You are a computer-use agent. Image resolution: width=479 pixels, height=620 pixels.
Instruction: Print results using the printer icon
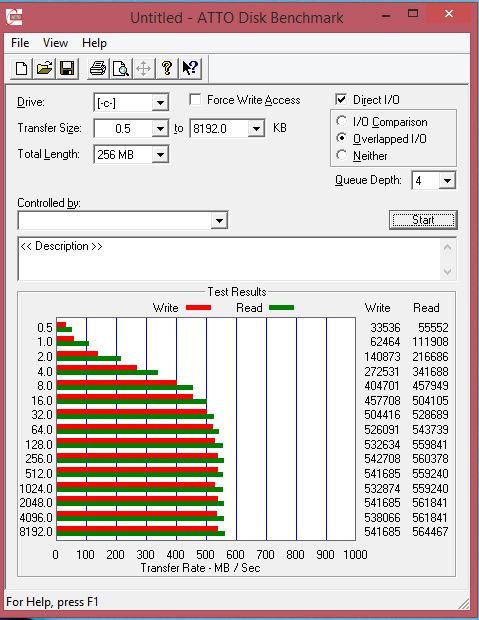[x=98, y=69]
